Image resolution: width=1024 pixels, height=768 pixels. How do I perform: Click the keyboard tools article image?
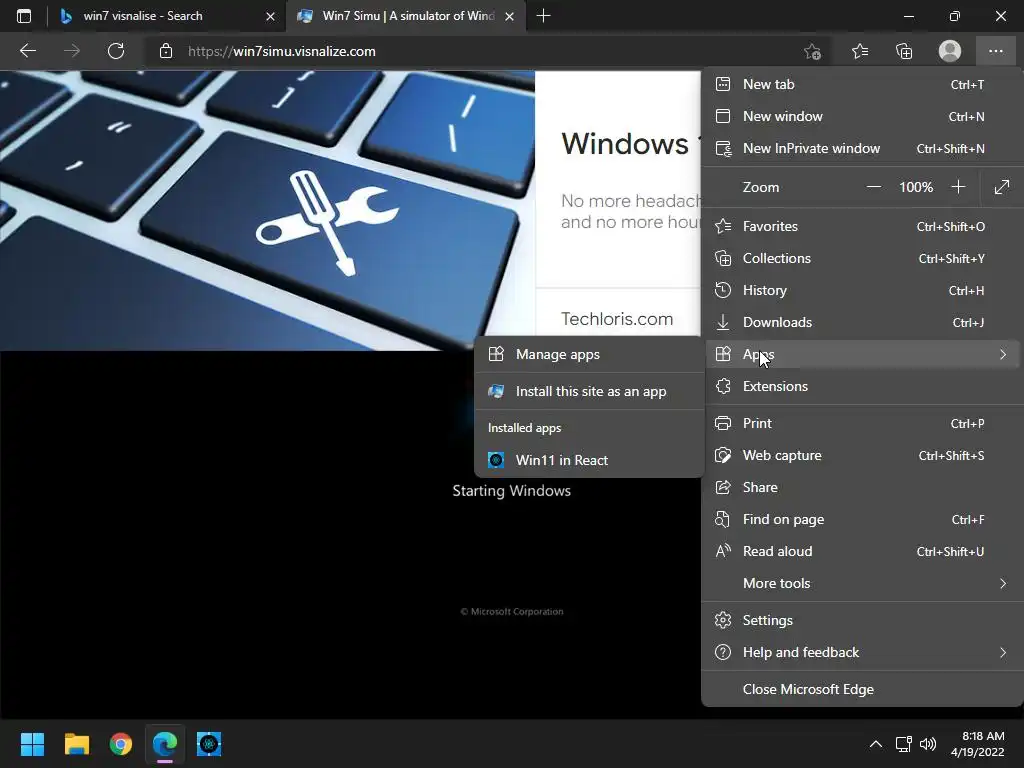[x=267, y=210]
